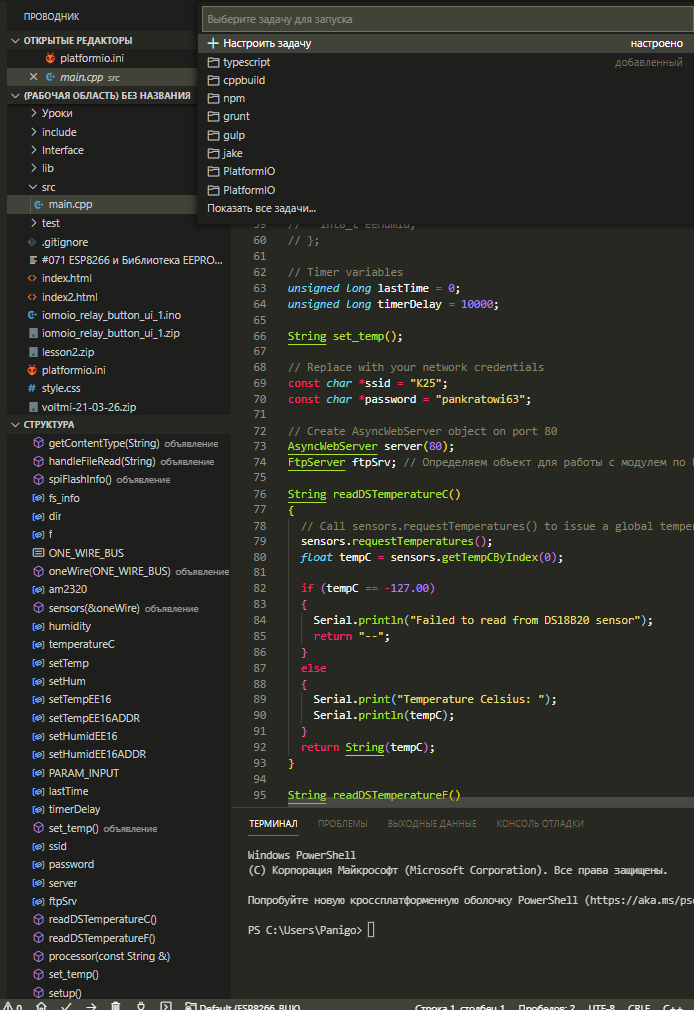
Task: Click the plus icon beside Настроить задачу
Action: click(x=213, y=44)
